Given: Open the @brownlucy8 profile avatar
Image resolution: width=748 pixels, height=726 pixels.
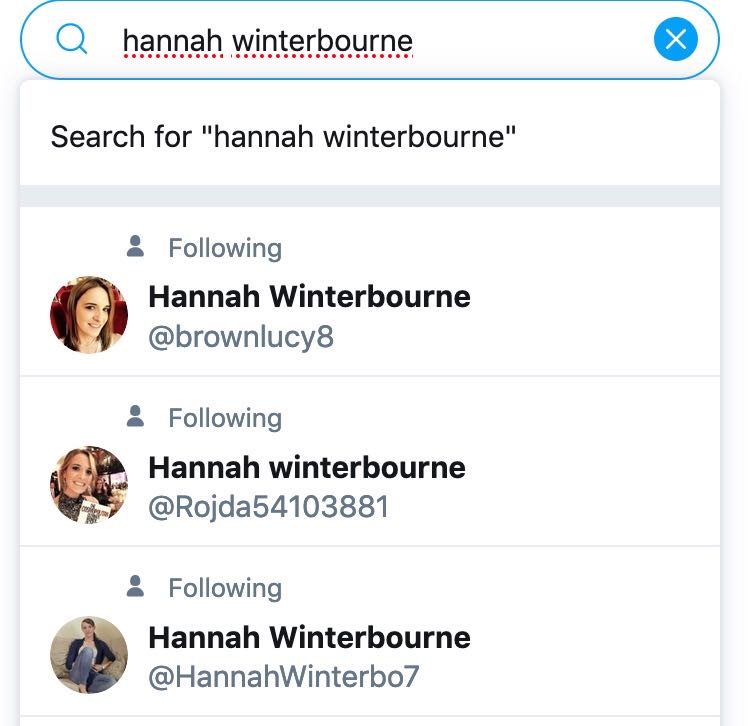Looking at the screenshot, I should 89,315.
